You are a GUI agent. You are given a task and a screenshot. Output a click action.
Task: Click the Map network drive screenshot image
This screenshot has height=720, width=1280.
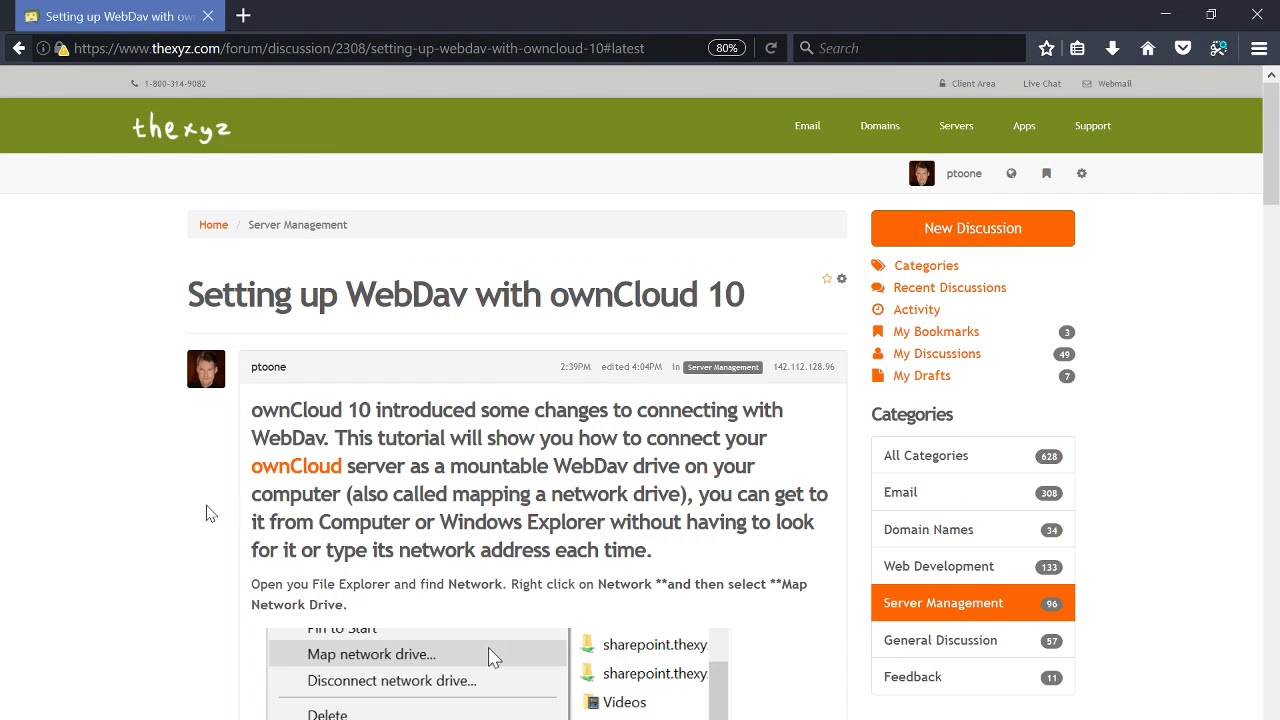pyautogui.click(x=498, y=674)
